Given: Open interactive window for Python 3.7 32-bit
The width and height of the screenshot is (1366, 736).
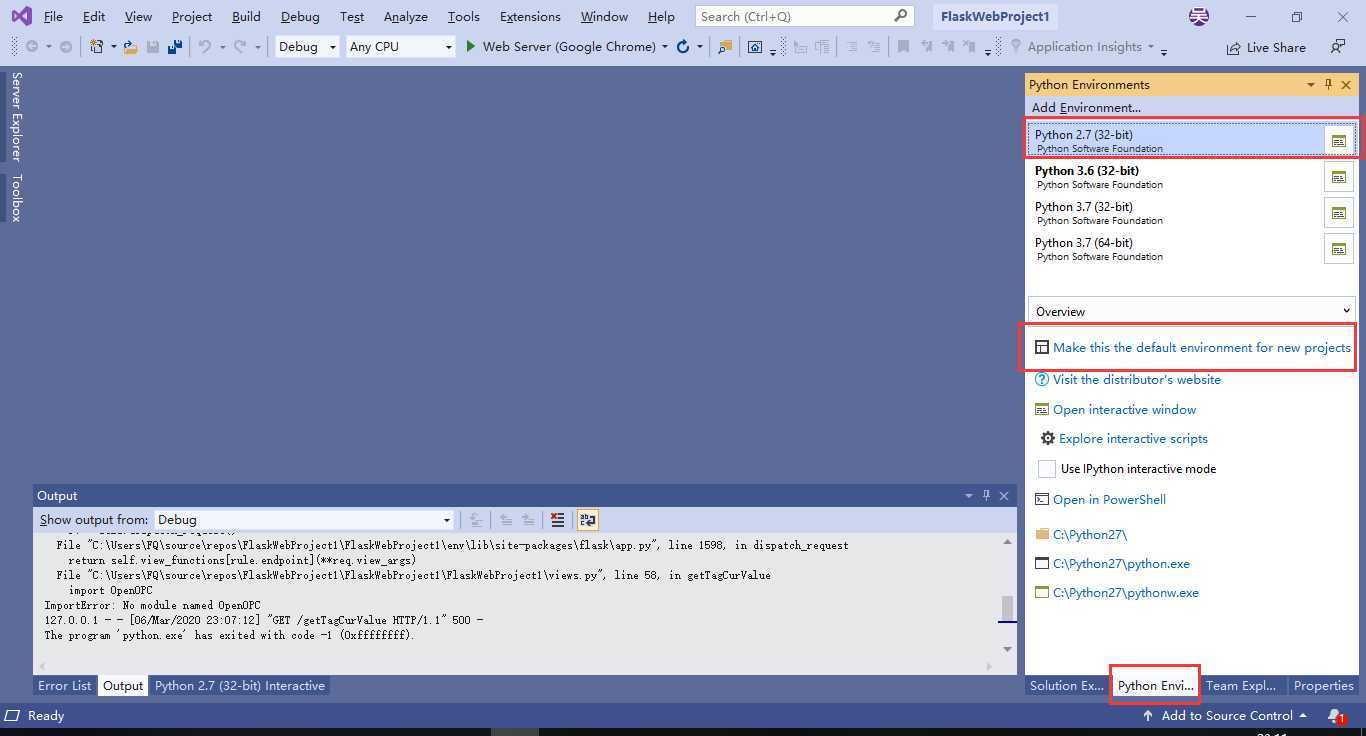Looking at the screenshot, I should (1338, 213).
